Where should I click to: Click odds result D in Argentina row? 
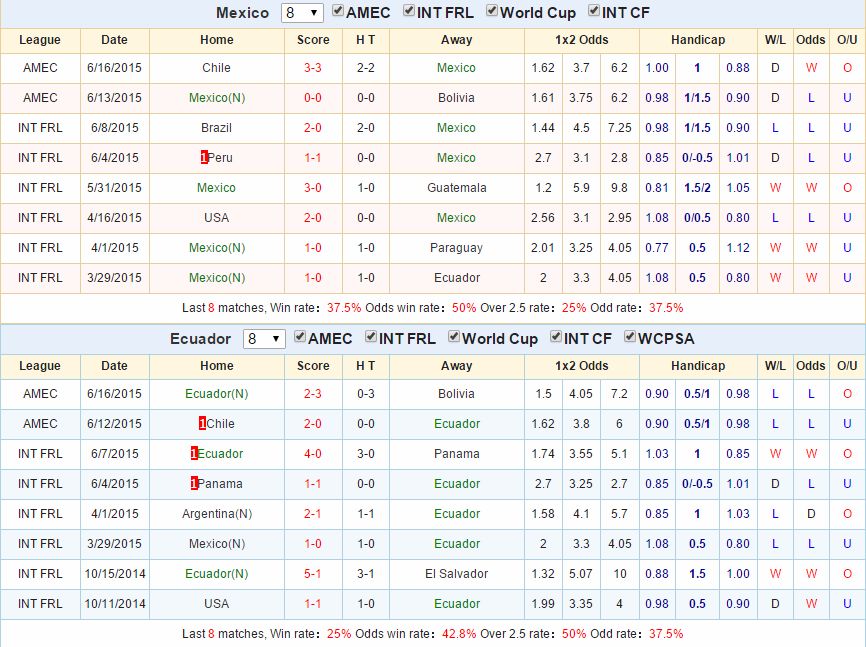pos(811,514)
